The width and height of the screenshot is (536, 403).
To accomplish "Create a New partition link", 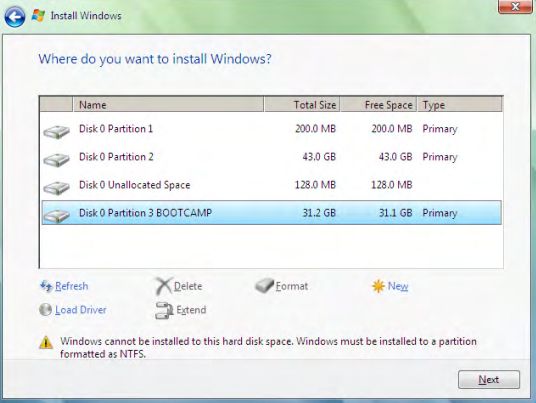I will tap(398, 286).
